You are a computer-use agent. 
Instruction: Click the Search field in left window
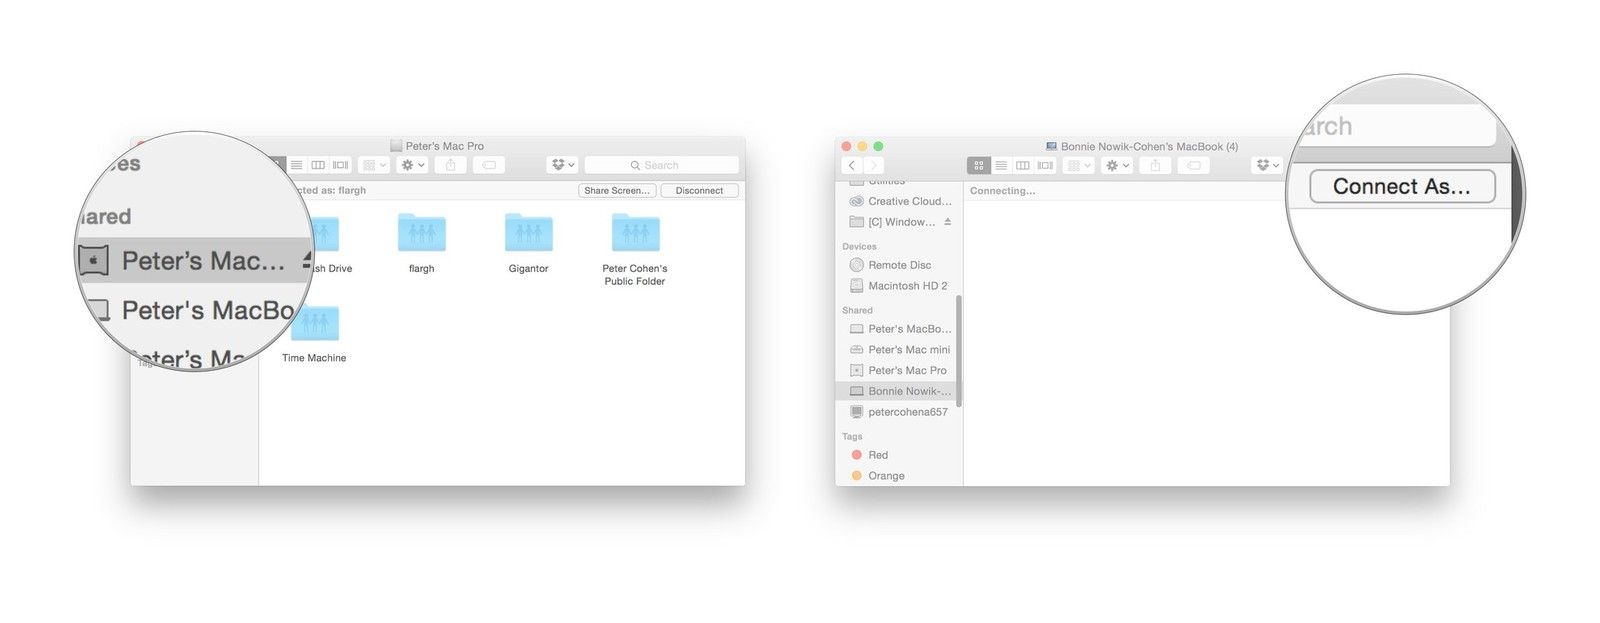661,165
